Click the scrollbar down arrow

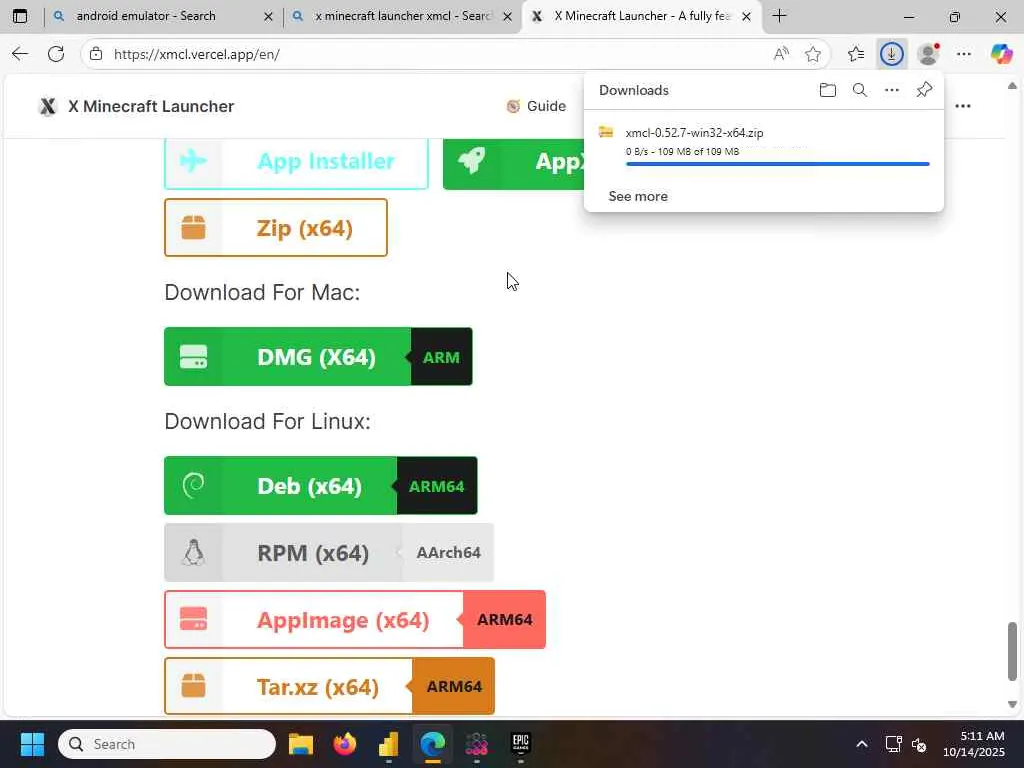point(1012,704)
